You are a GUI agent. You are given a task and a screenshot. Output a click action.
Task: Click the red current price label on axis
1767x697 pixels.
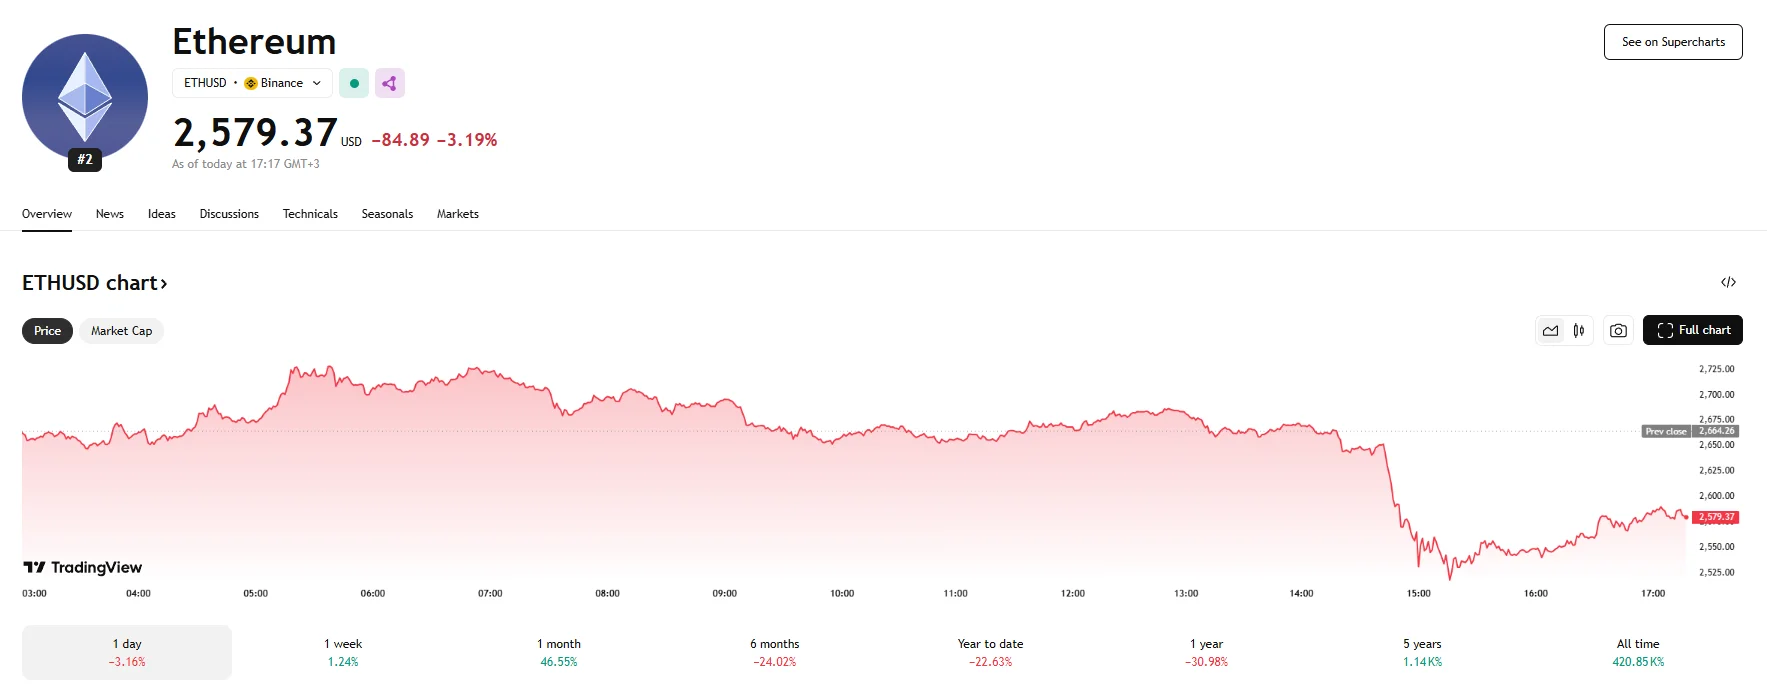click(x=1716, y=517)
